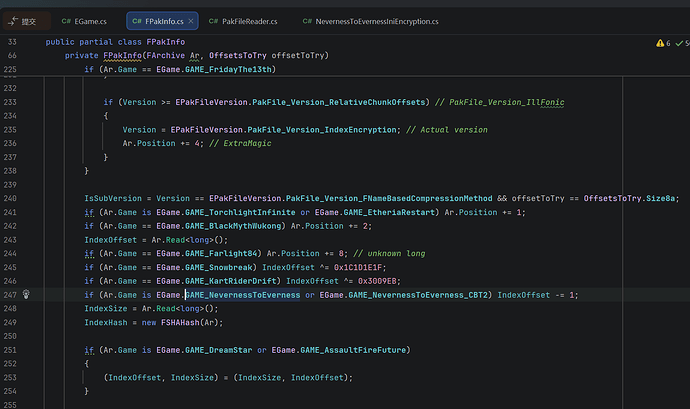
Task: Click the lightbulb quick-fix icon on line 247
Action: pos(26,294)
